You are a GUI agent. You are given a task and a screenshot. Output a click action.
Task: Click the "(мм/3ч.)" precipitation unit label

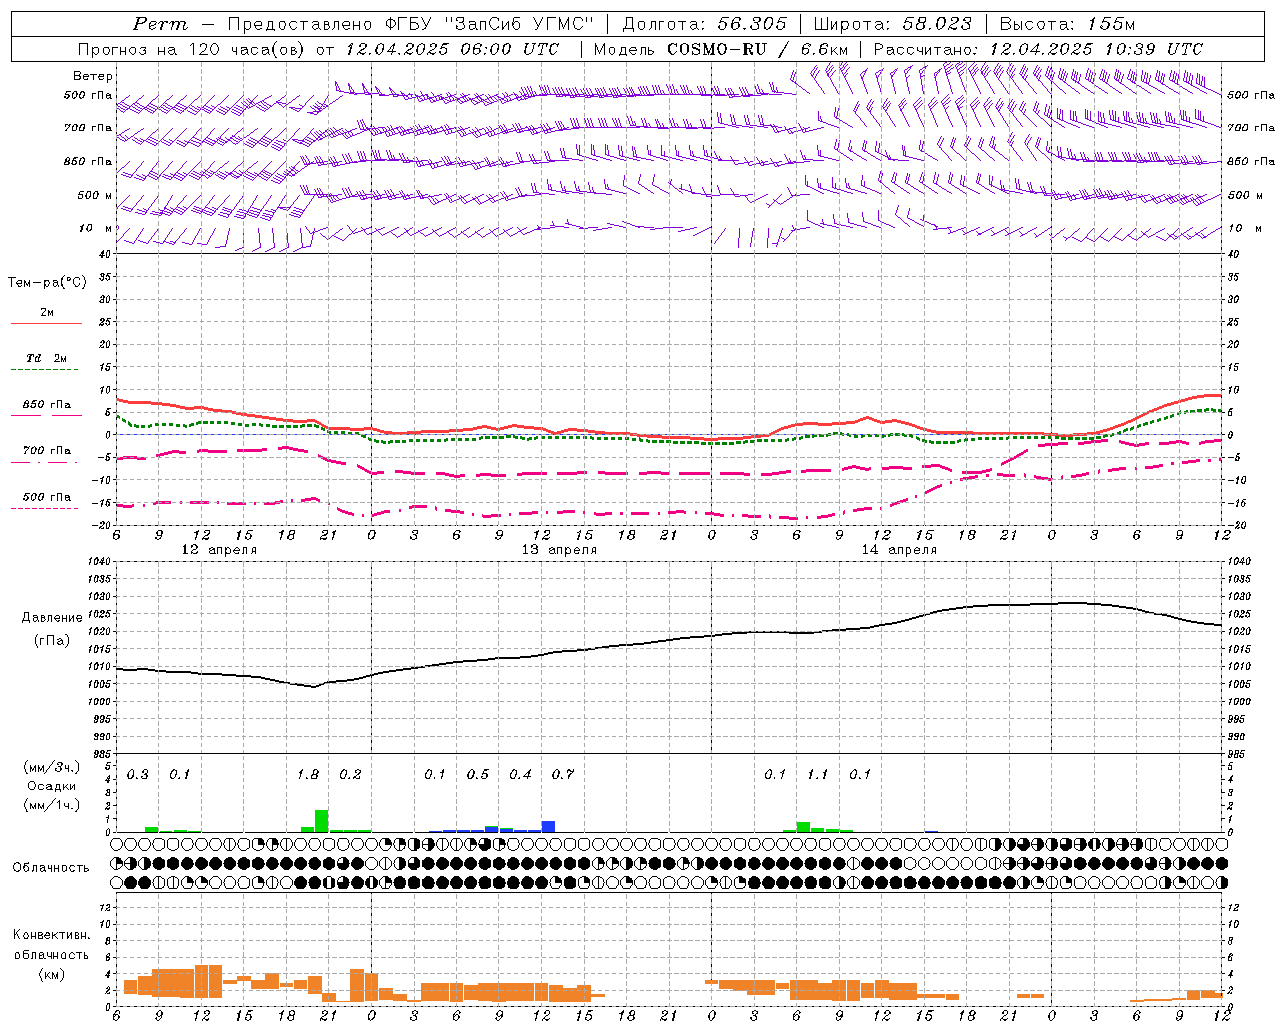click(x=52, y=768)
